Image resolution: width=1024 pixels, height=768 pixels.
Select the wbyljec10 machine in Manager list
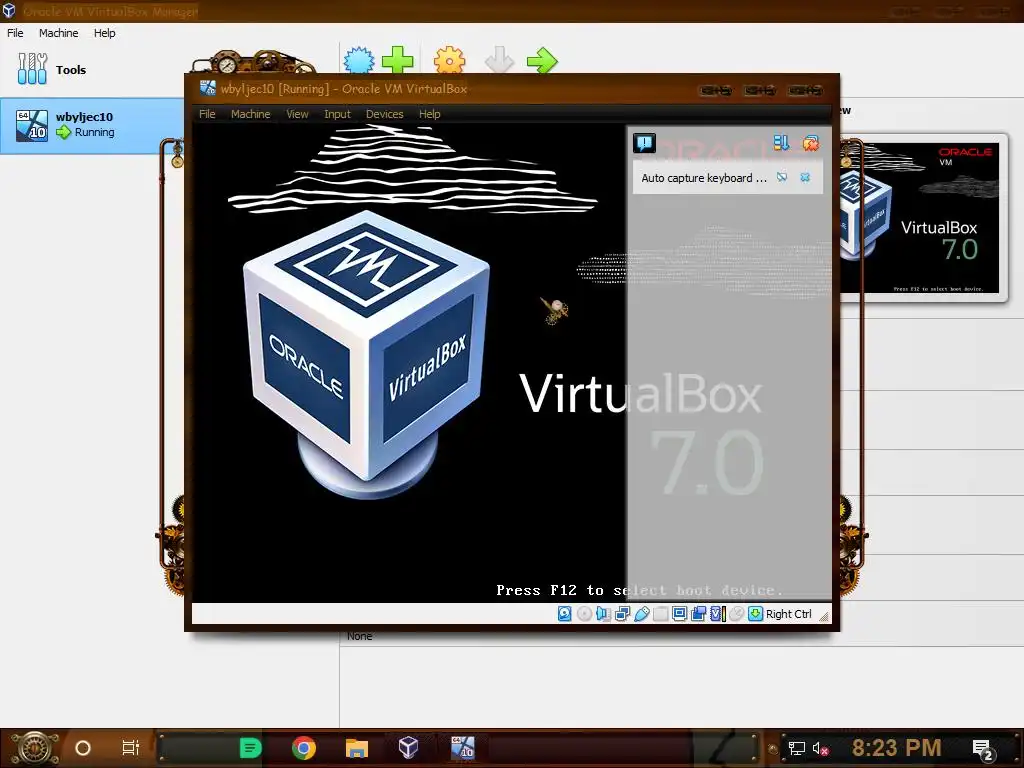[x=92, y=125]
